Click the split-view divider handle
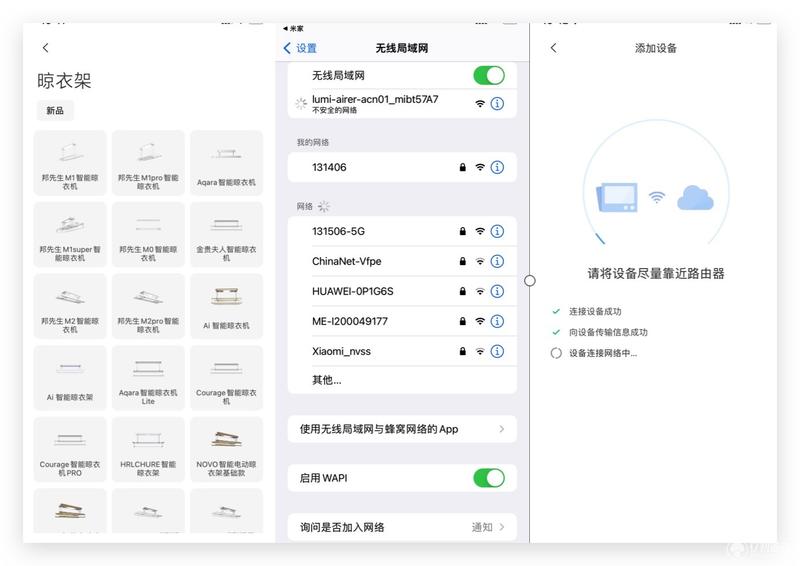This screenshot has width=800, height=566. coord(530,281)
